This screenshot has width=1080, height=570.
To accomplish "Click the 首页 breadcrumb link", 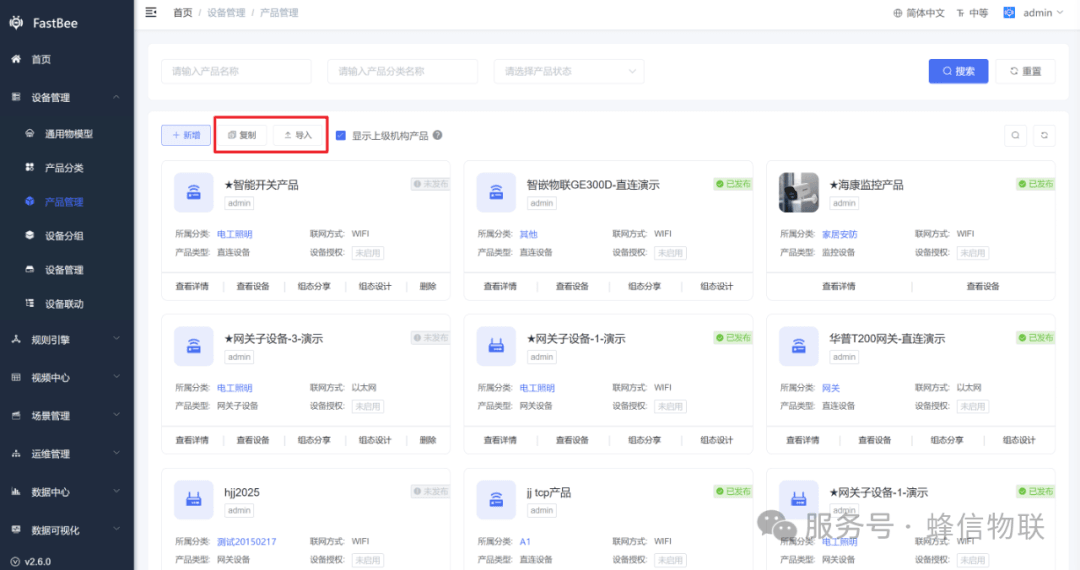I will (x=183, y=12).
